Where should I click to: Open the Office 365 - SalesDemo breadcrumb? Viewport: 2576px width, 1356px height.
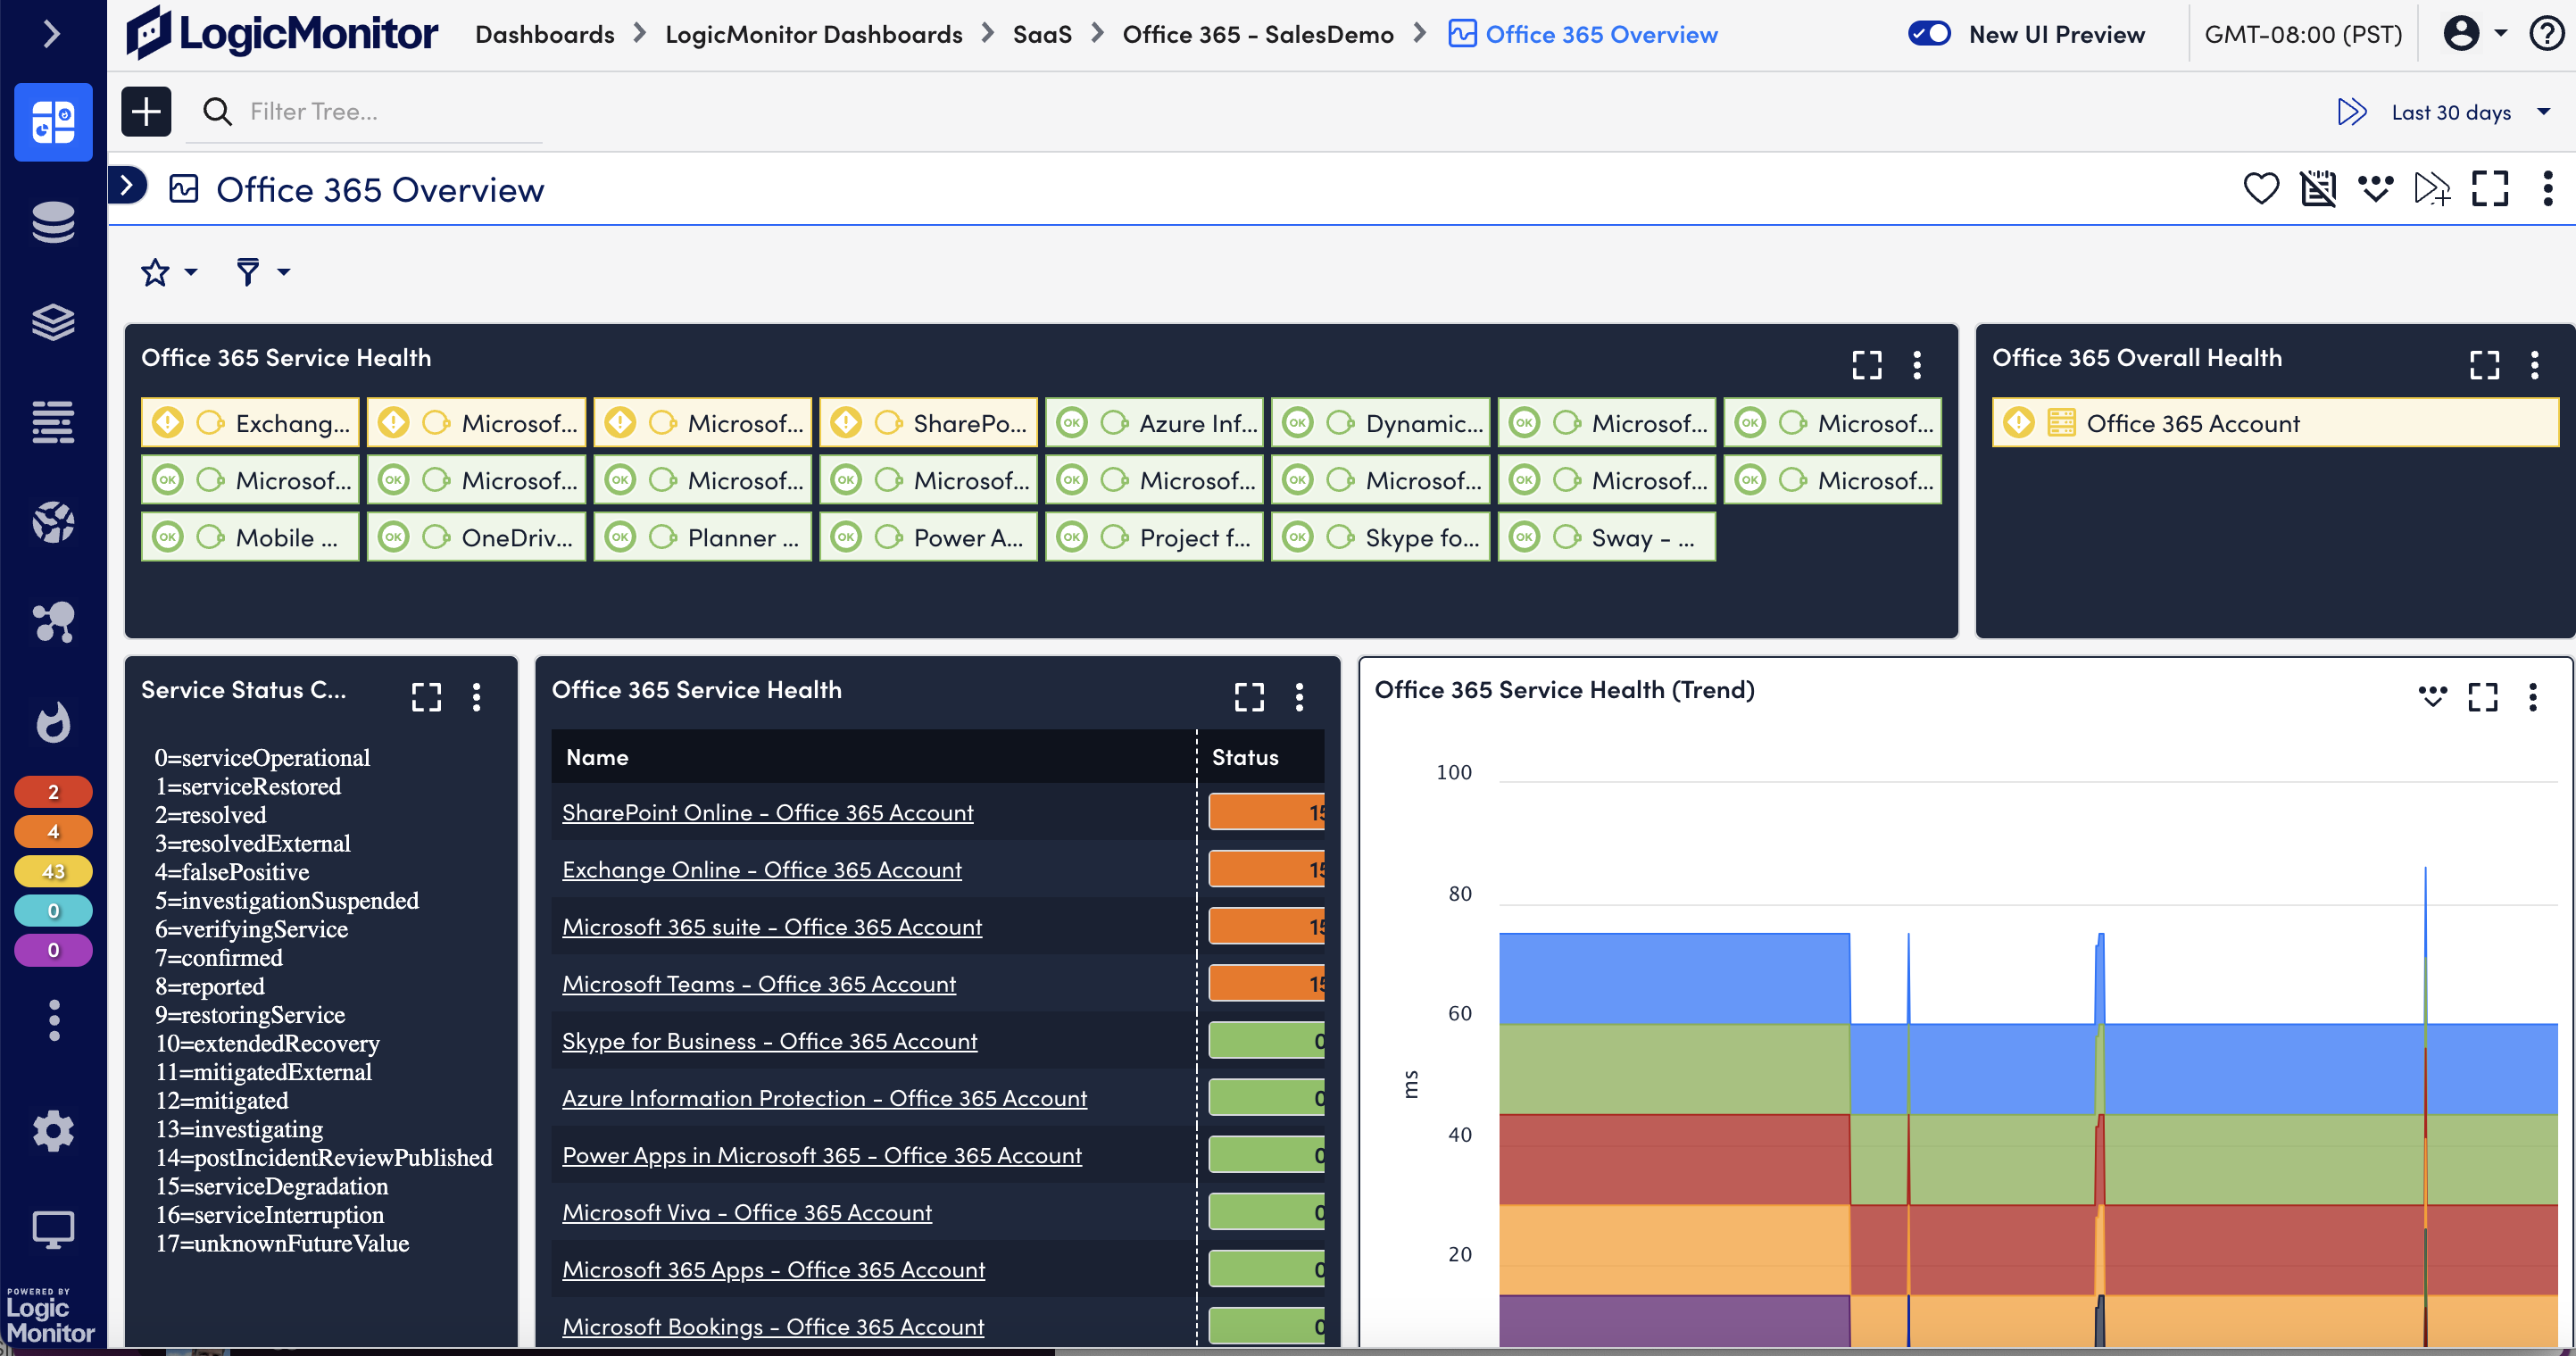click(1257, 33)
